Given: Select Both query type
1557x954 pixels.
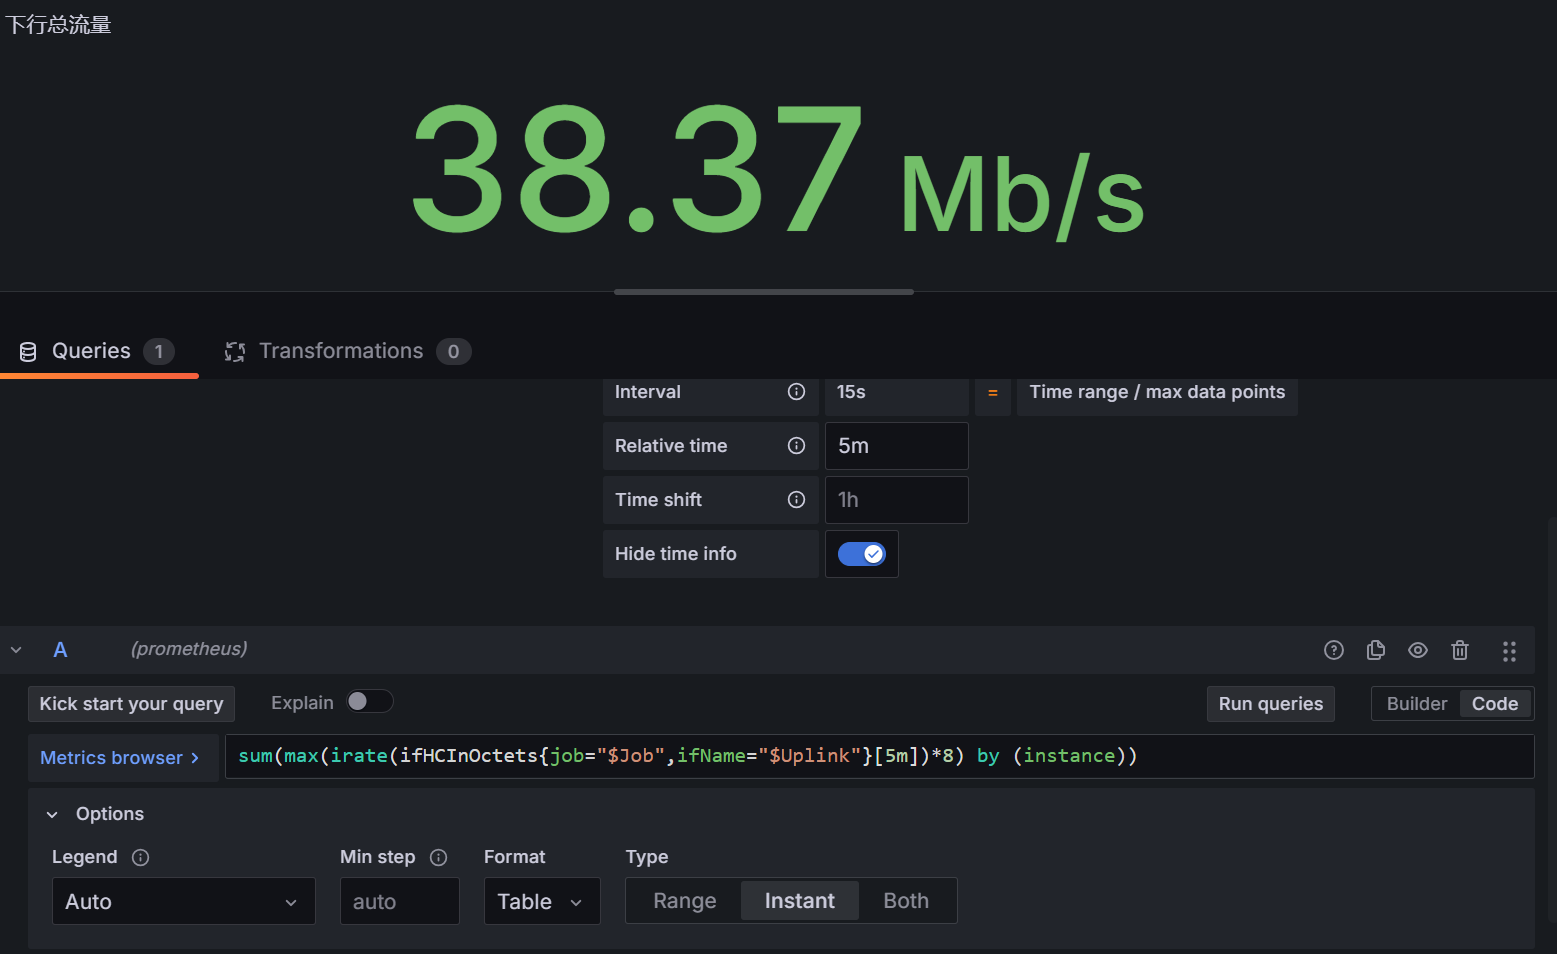Looking at the screenshot, I should [906, 901].
